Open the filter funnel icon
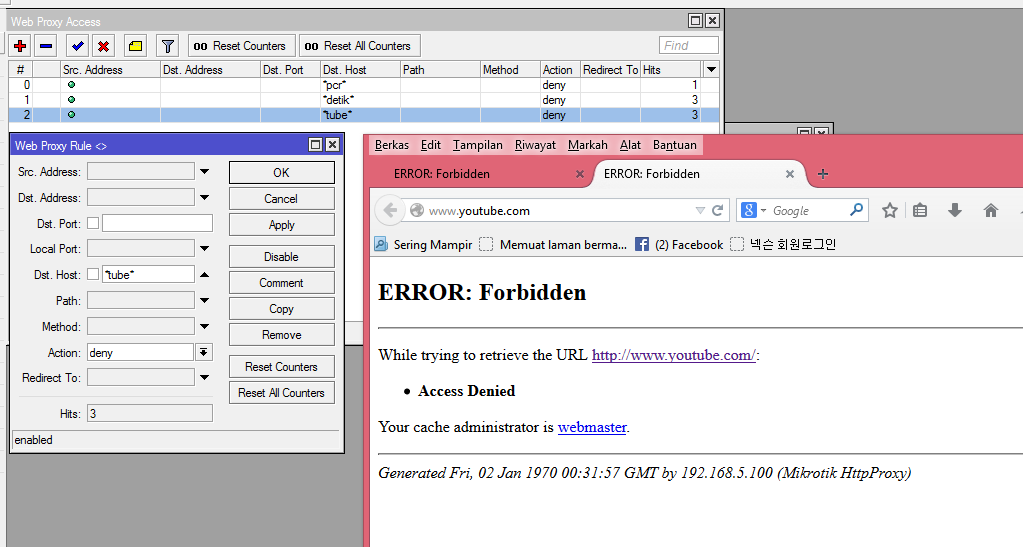Image resolution: width=1023 pixels, height=547 pixels. pos(168,46)
